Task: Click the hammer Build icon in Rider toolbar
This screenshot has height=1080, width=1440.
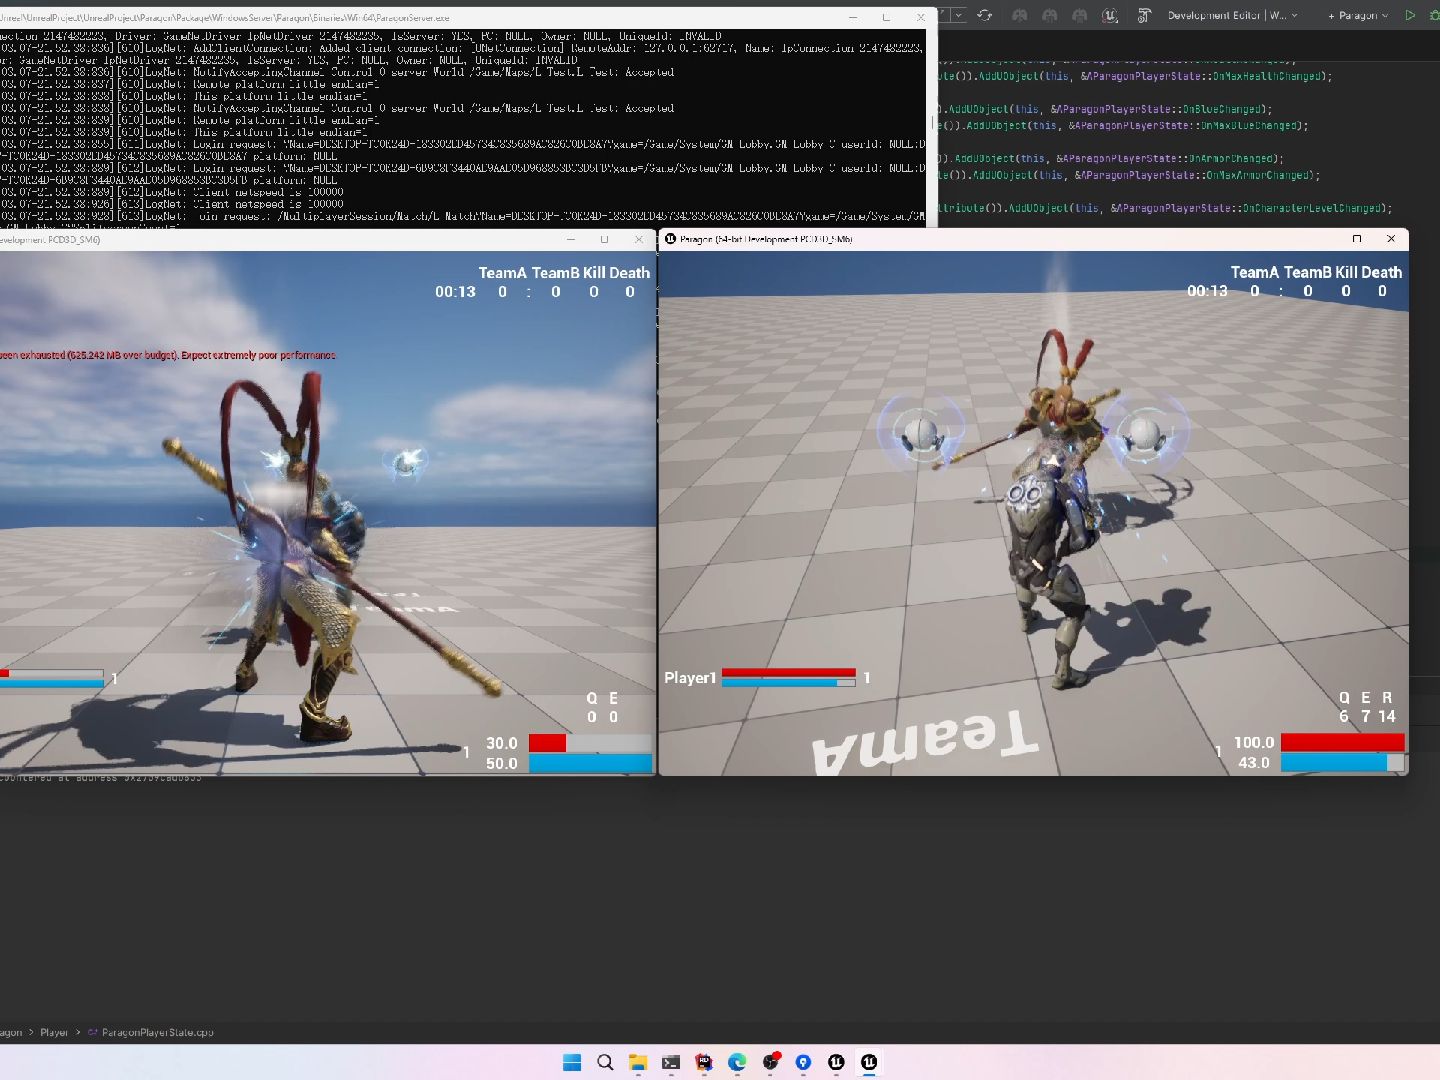Action: (1144, 15)
